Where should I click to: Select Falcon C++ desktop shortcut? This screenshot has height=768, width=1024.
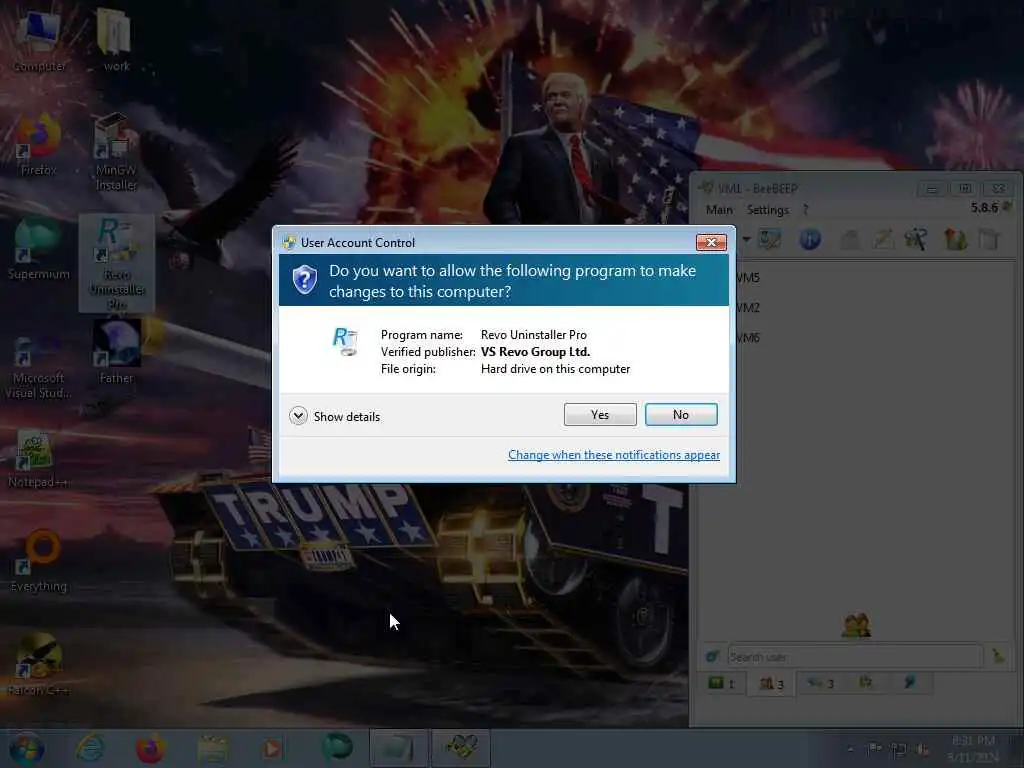coord(39,665)
